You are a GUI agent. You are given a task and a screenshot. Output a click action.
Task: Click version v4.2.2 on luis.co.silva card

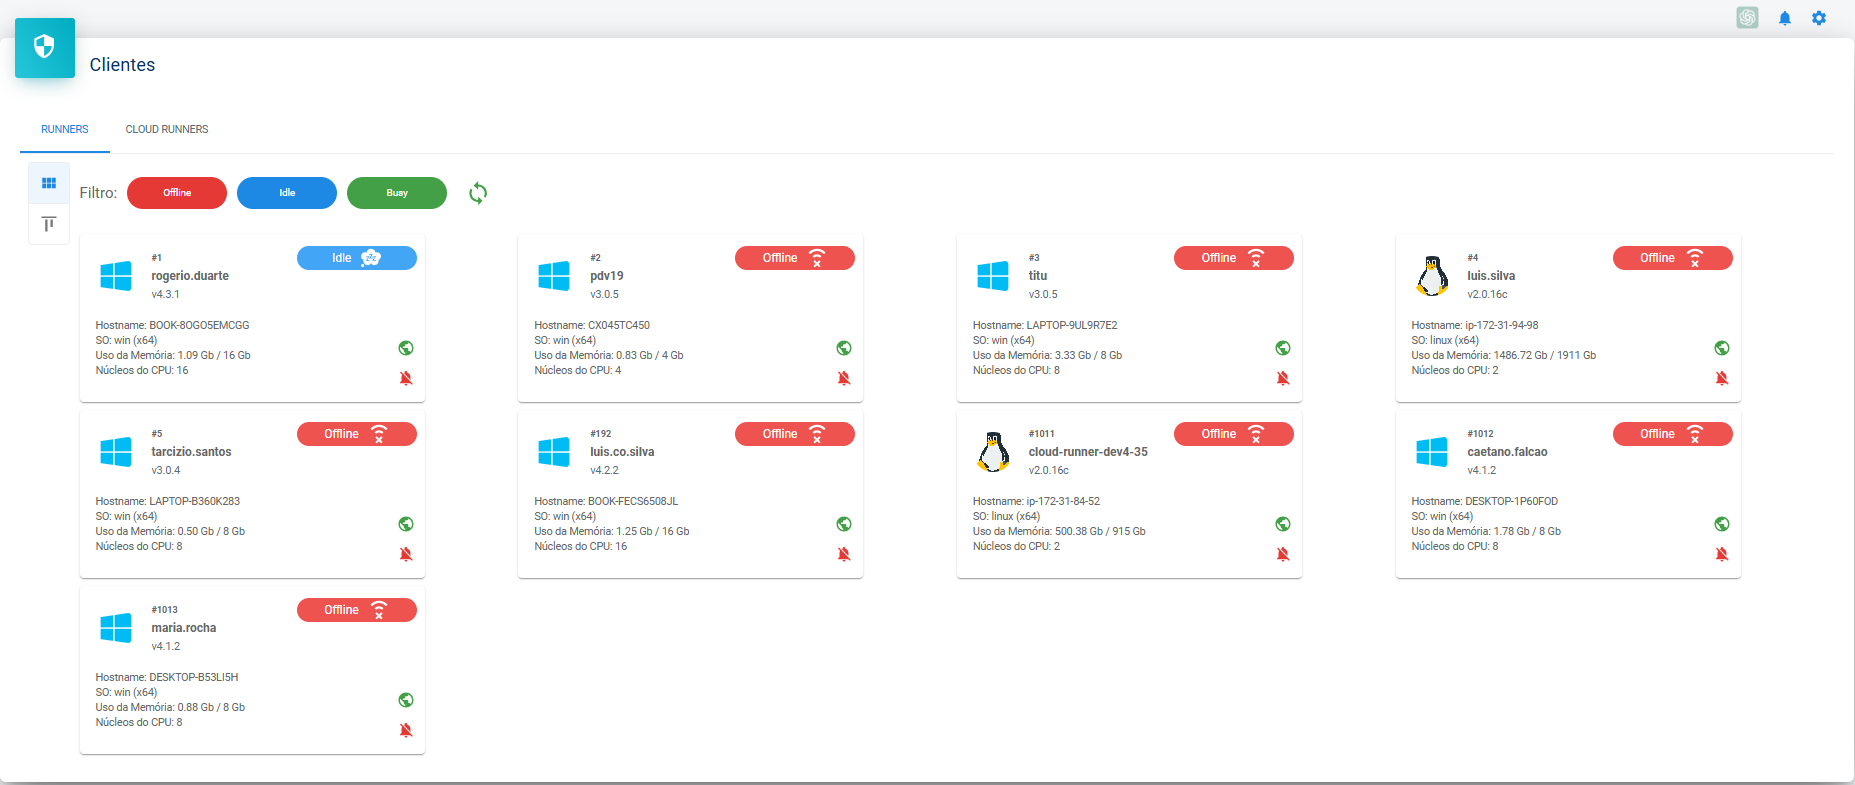(604, 470)
